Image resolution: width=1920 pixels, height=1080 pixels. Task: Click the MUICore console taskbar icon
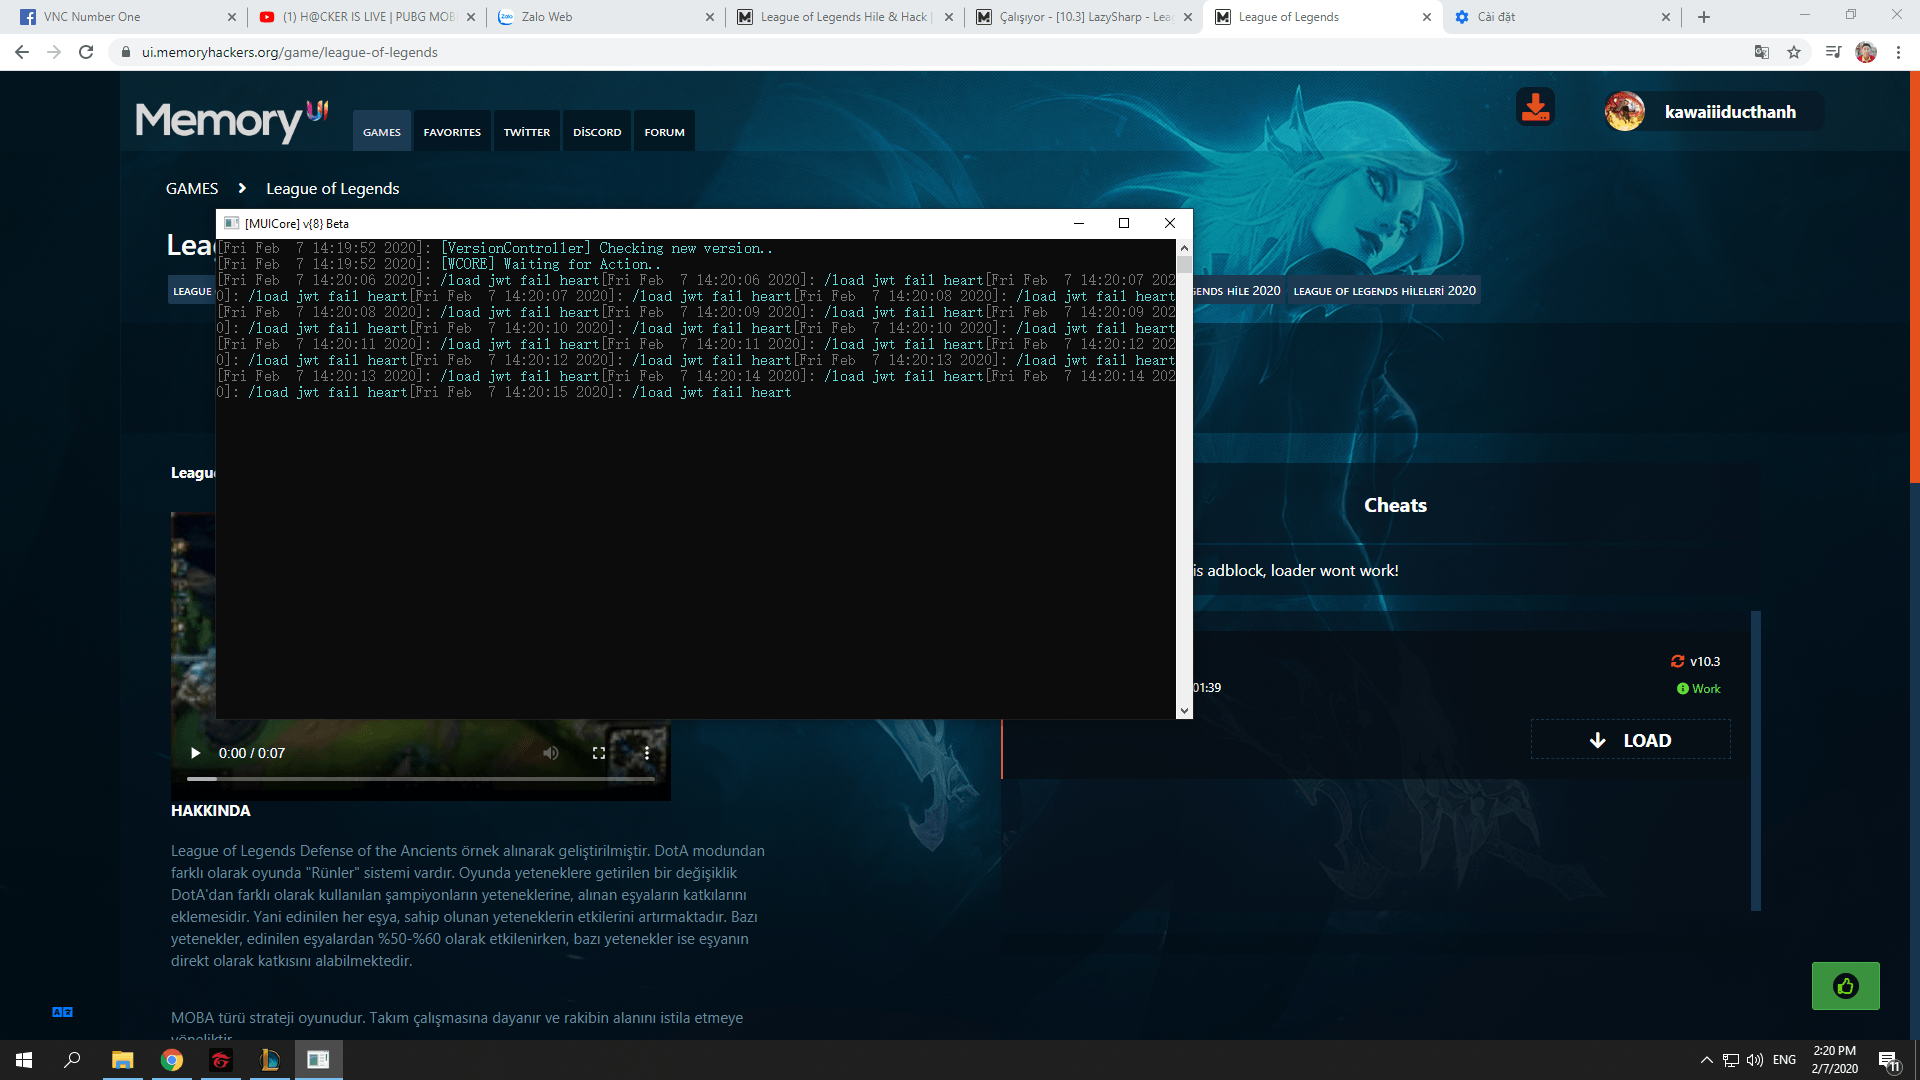[318, 1060]
